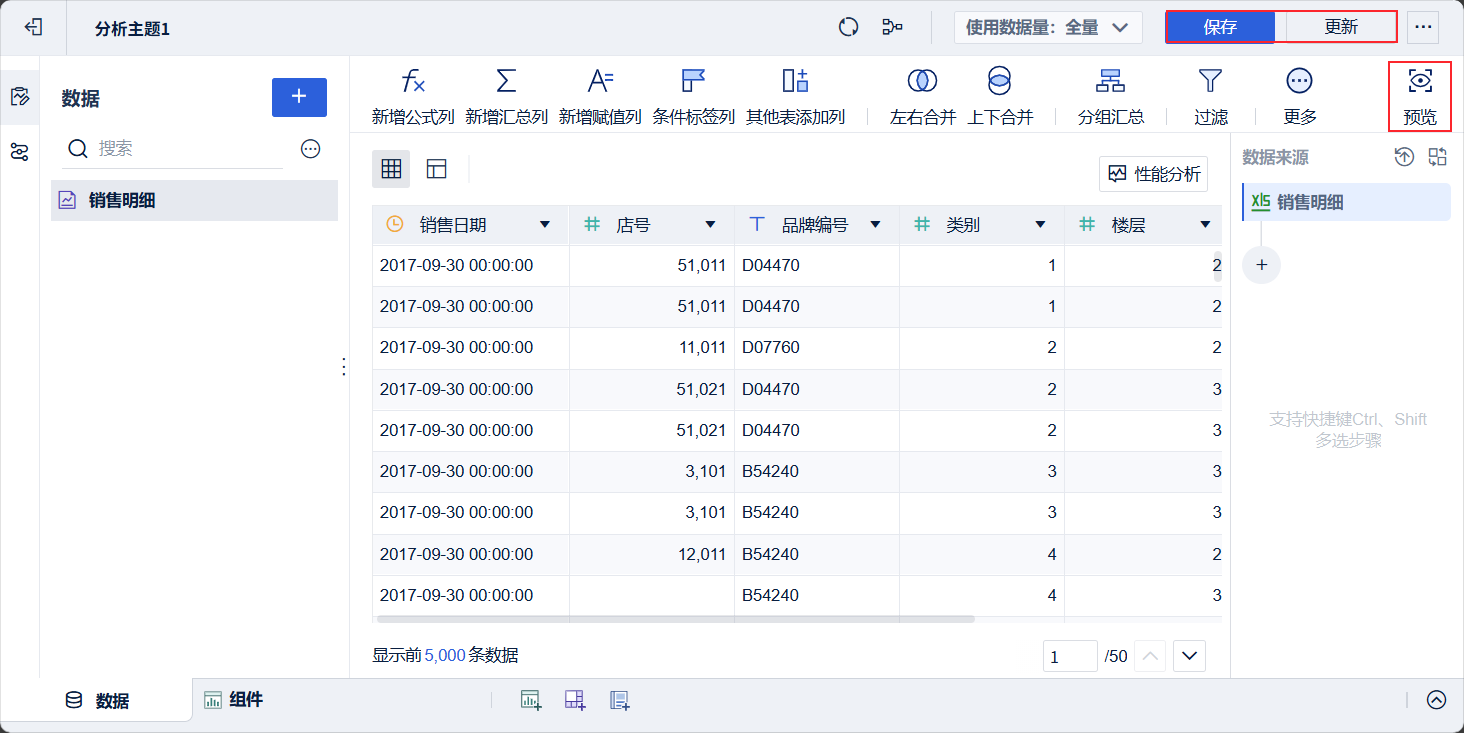Click the 过滤 filter funnel icon
The image size is (1464, 733).
pos(1210,81)
